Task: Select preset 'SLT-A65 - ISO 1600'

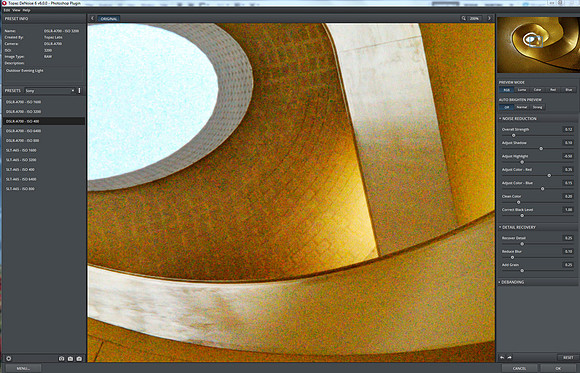Action: pos(44,150)
